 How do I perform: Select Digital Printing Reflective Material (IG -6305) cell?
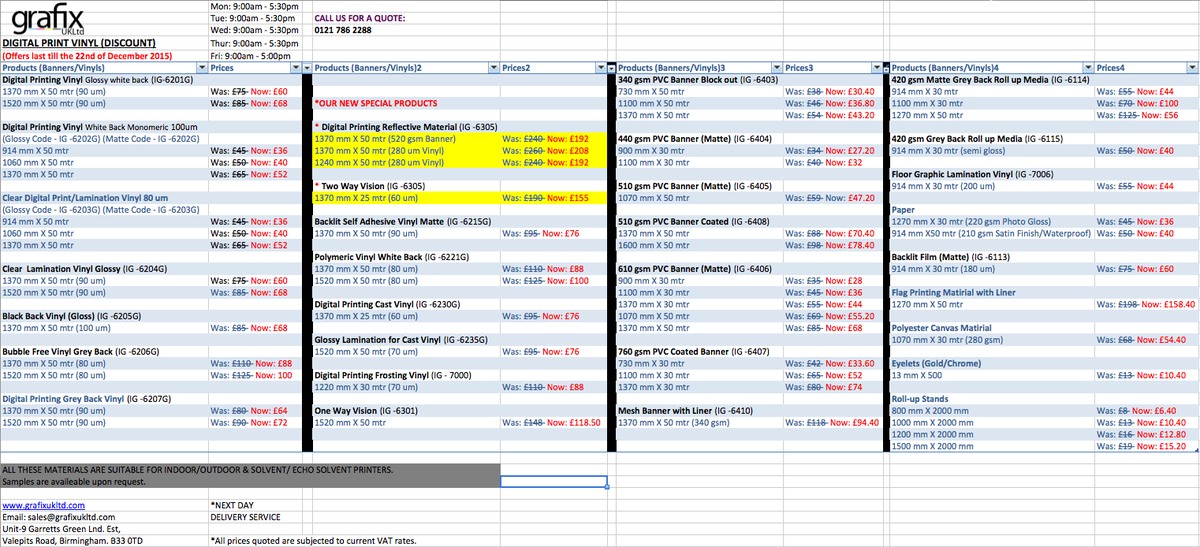coord(405,128)
